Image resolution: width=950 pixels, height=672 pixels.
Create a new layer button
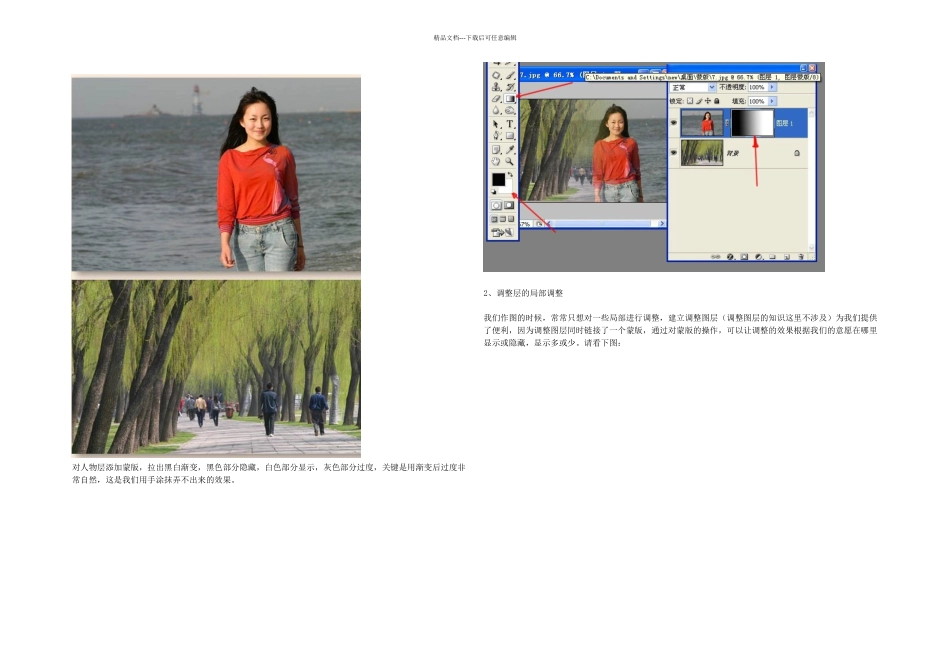click(x=786, y=256)
